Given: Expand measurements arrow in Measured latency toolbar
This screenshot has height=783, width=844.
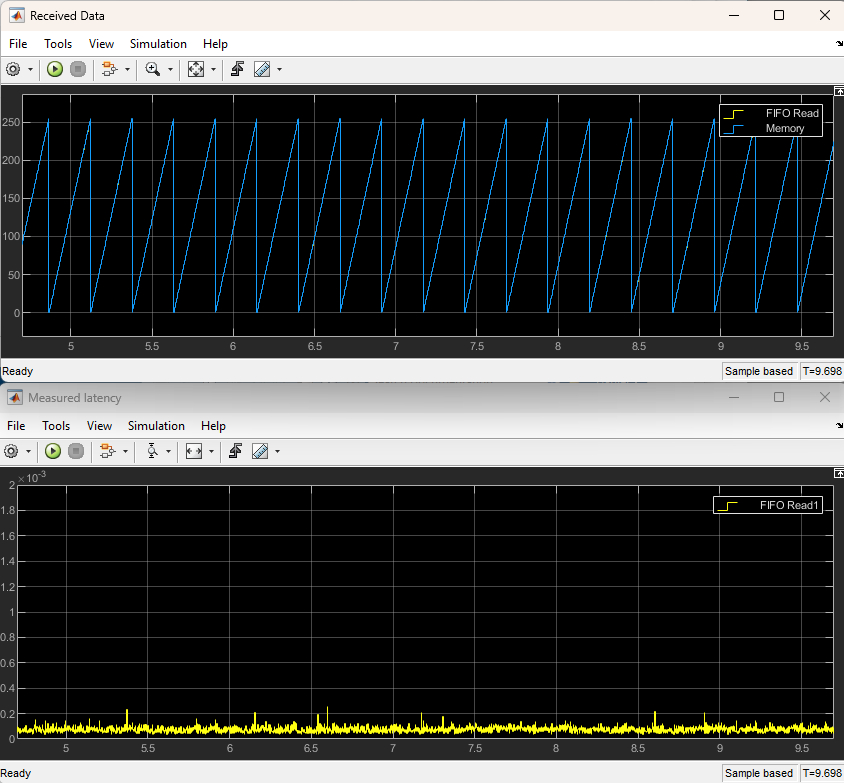Looking at the screenshot, I should pos(277,452).
